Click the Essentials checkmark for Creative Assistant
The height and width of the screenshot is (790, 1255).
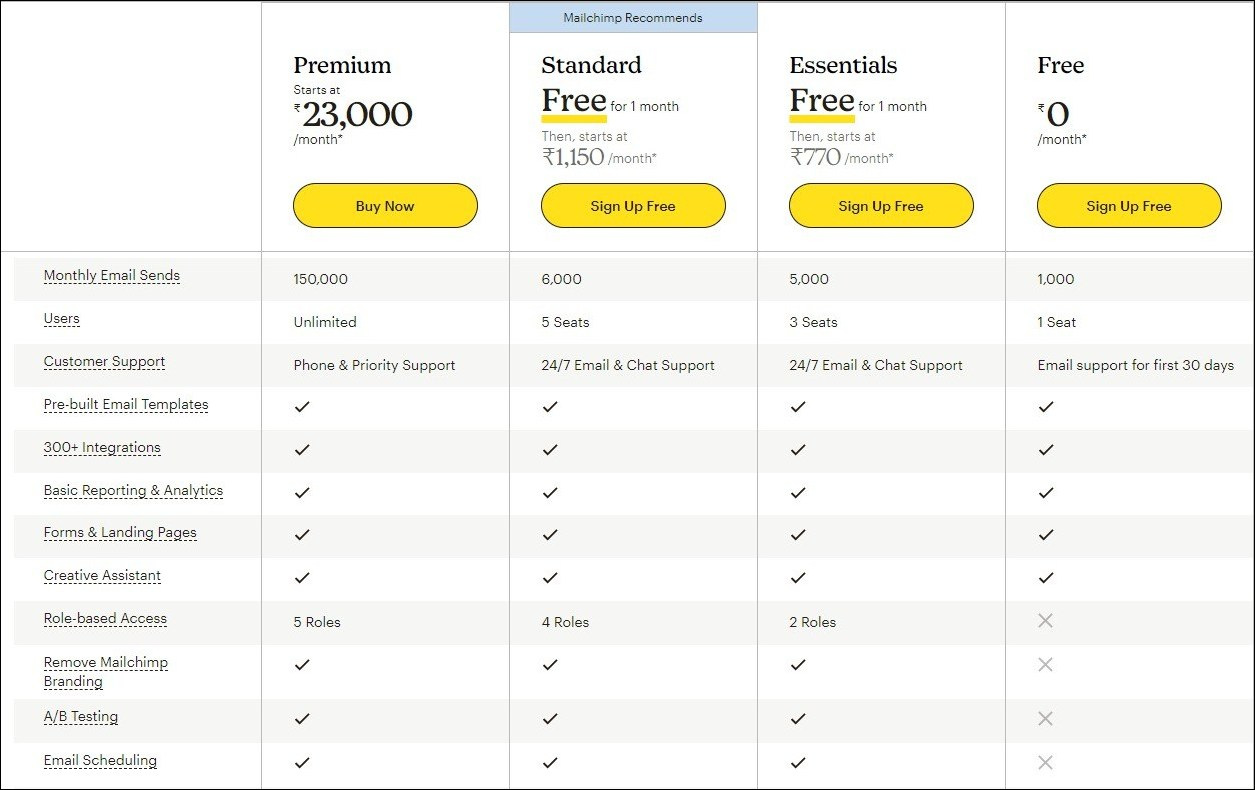(798, 578)
